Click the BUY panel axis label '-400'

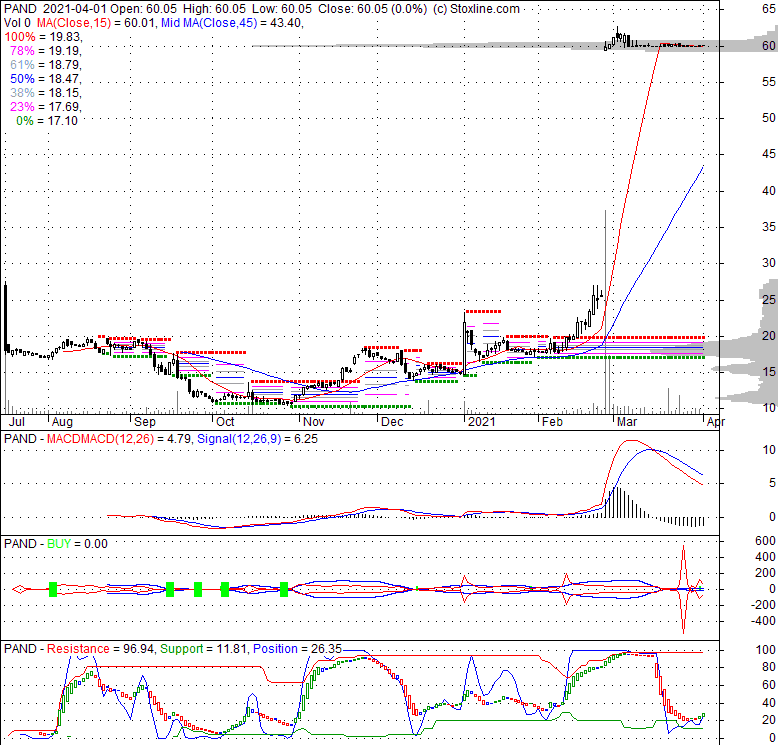point(763,621)
